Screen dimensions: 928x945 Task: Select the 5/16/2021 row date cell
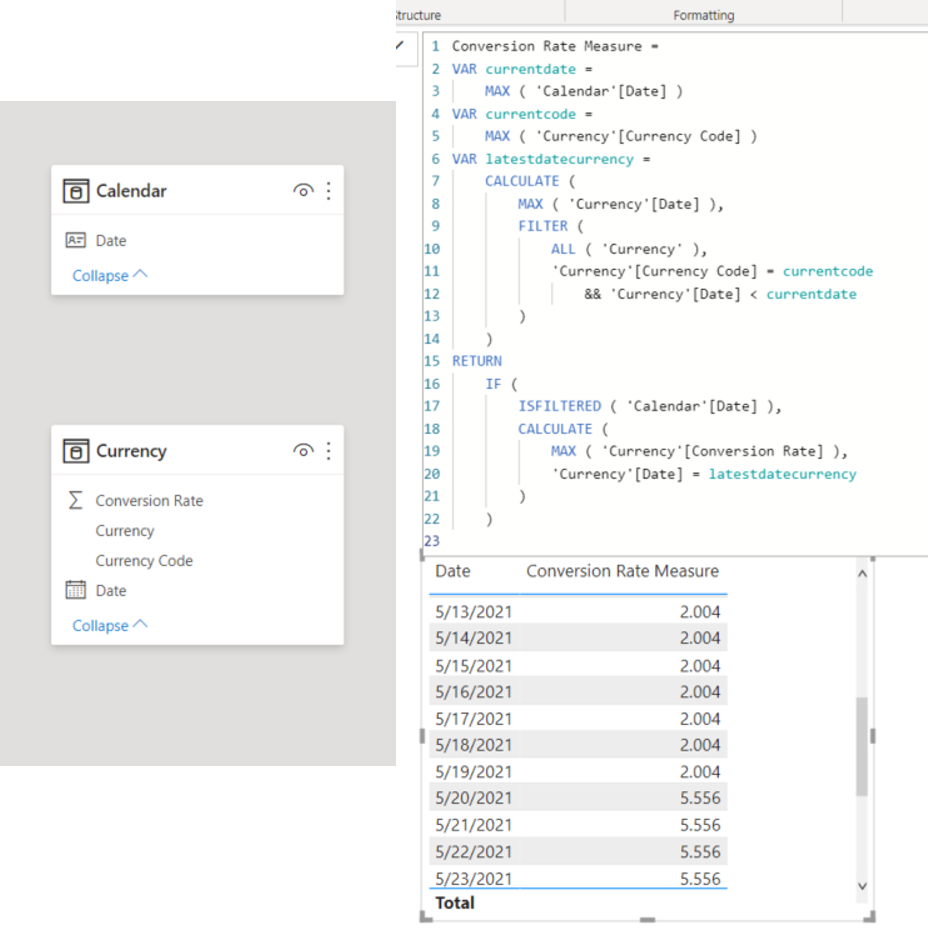pyautogui.click(x=474, y=692)
